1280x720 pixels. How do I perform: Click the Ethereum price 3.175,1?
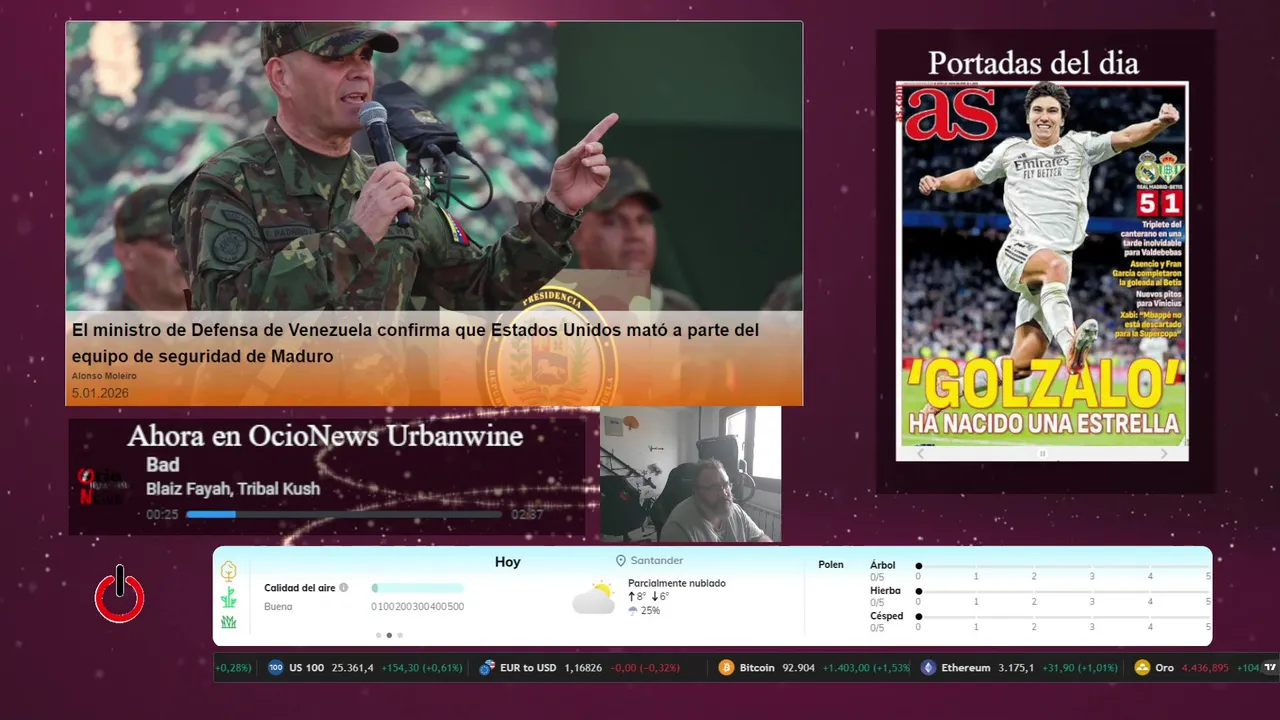coord(1016,667)
